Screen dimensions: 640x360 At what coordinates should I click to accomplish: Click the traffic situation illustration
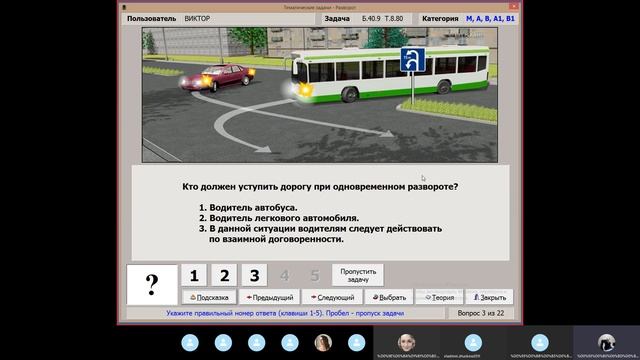(x=320, y=95)
